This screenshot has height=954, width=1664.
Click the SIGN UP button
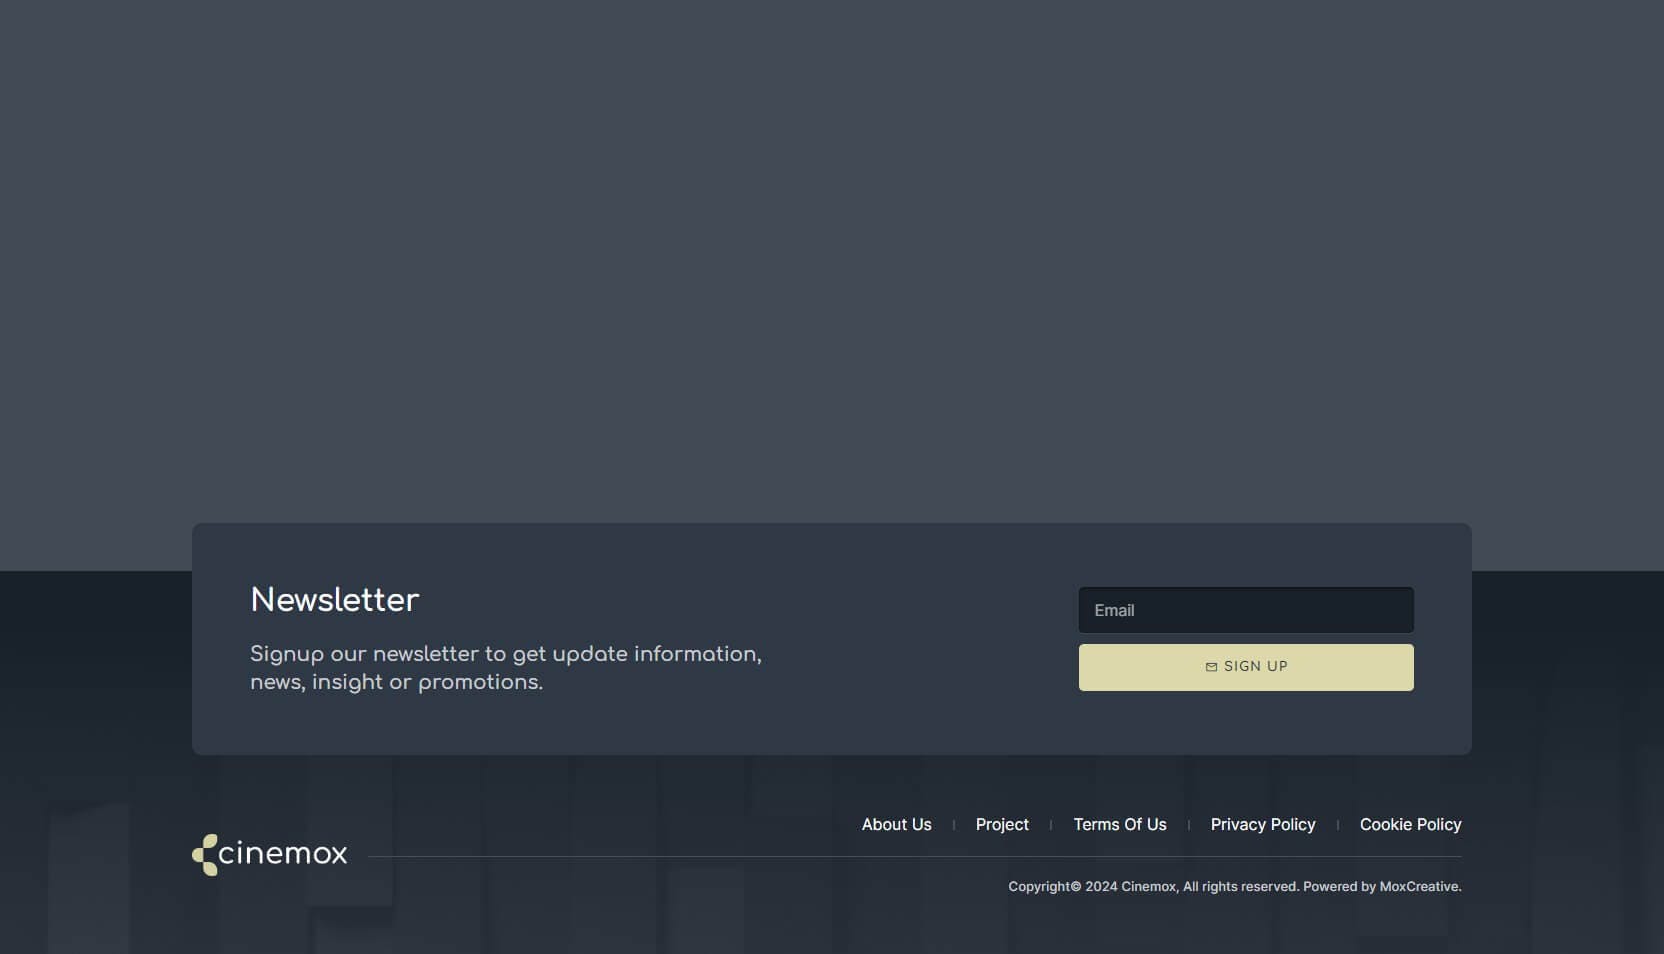1246,667
